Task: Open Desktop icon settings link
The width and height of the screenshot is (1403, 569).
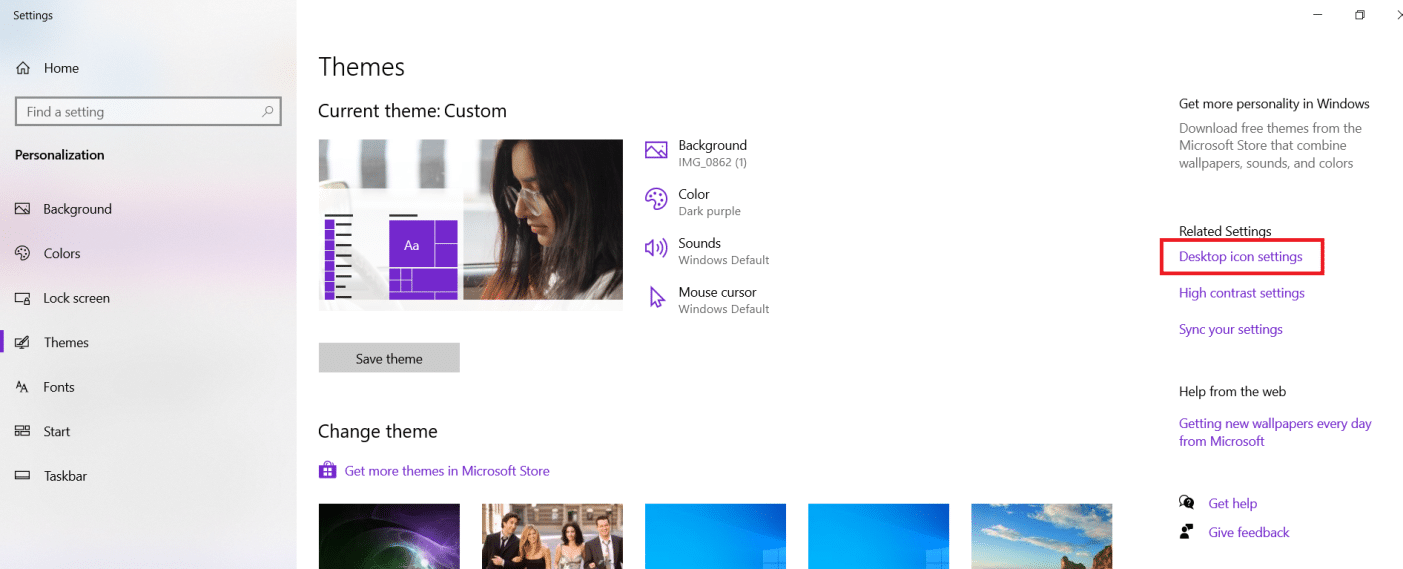Action: (x=1240, y=257)
